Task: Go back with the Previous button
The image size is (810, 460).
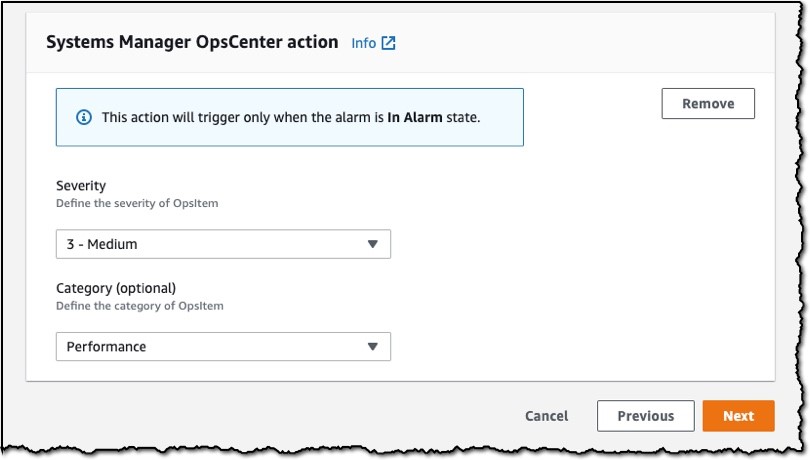Action: 645,416
